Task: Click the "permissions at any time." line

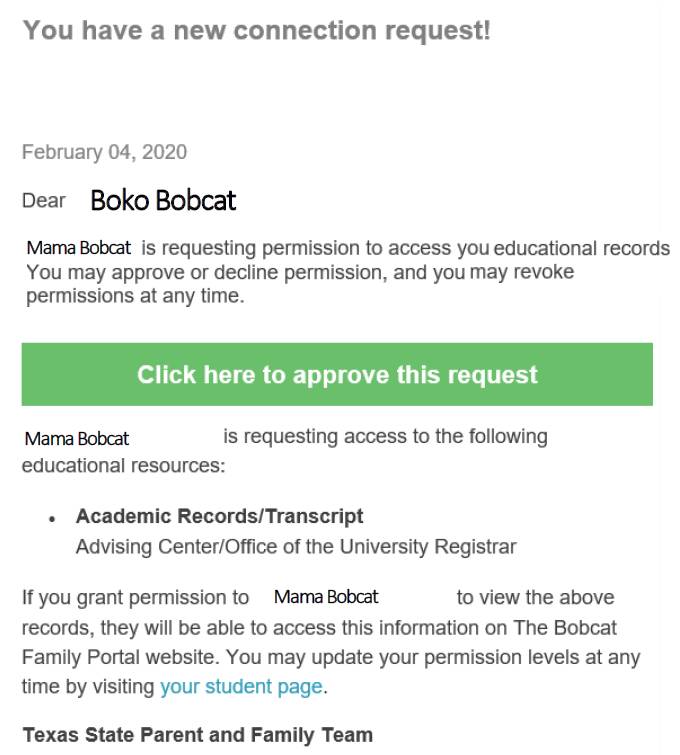Action: pos(135,296)
